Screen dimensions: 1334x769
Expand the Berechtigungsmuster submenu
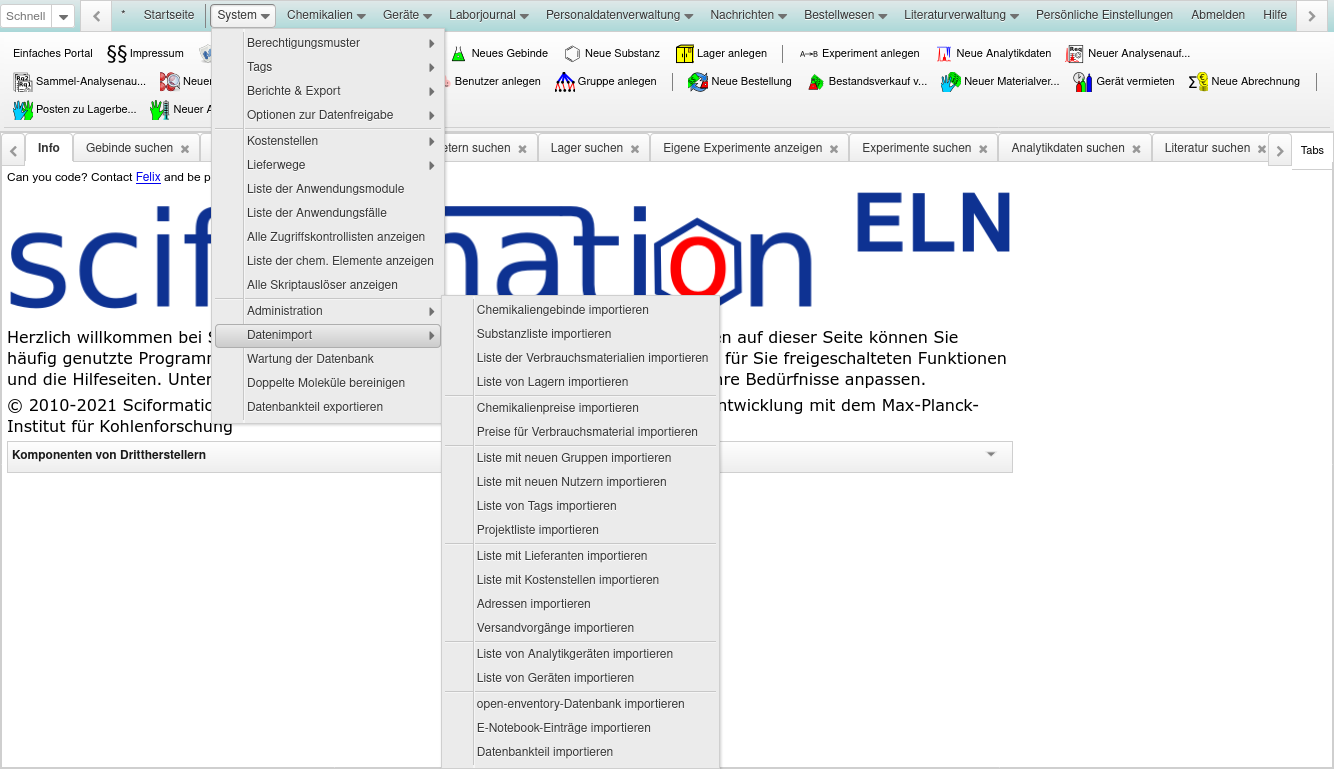[x=328, y=43]
